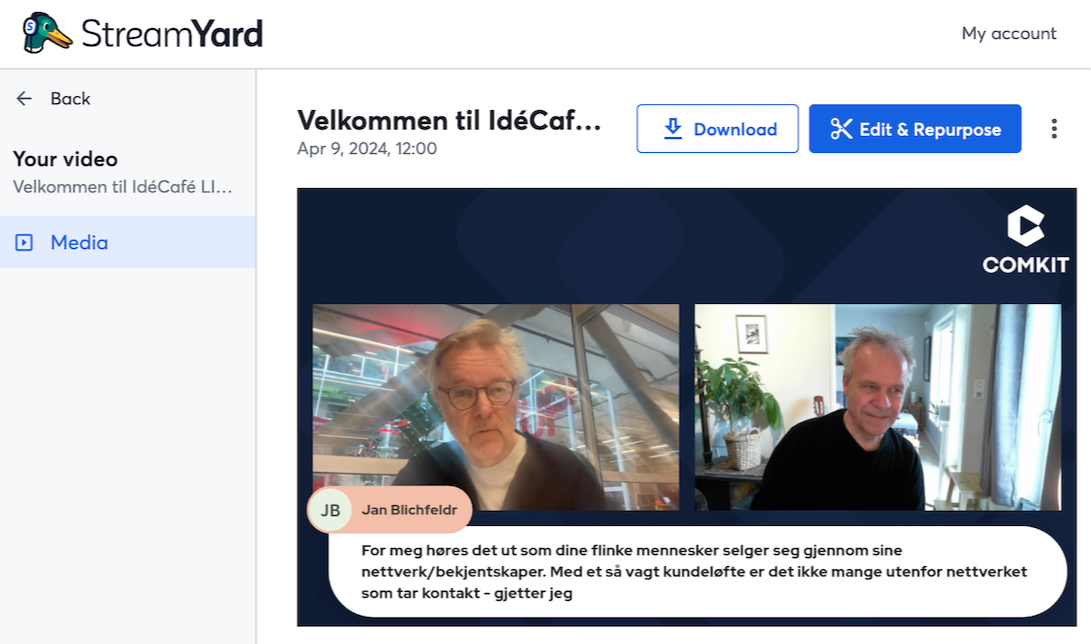Click the back arrow icon
1091x644 pixels.
pyautogui.click(x=24, y=99)
